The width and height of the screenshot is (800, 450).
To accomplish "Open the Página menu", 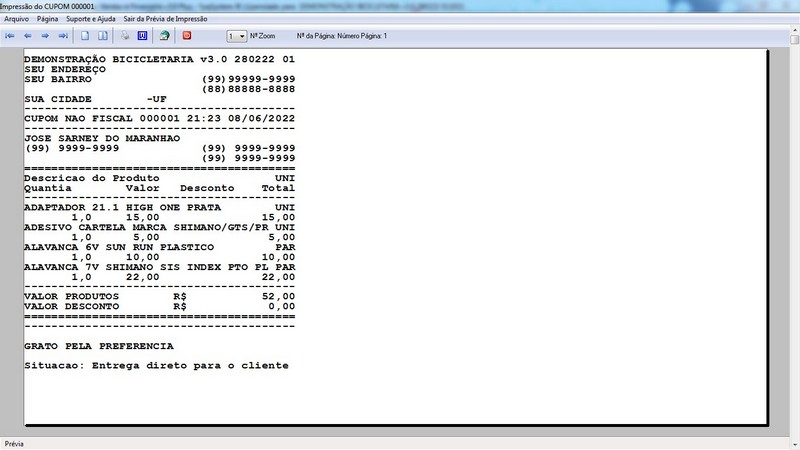I will click(x=47, y=19).
